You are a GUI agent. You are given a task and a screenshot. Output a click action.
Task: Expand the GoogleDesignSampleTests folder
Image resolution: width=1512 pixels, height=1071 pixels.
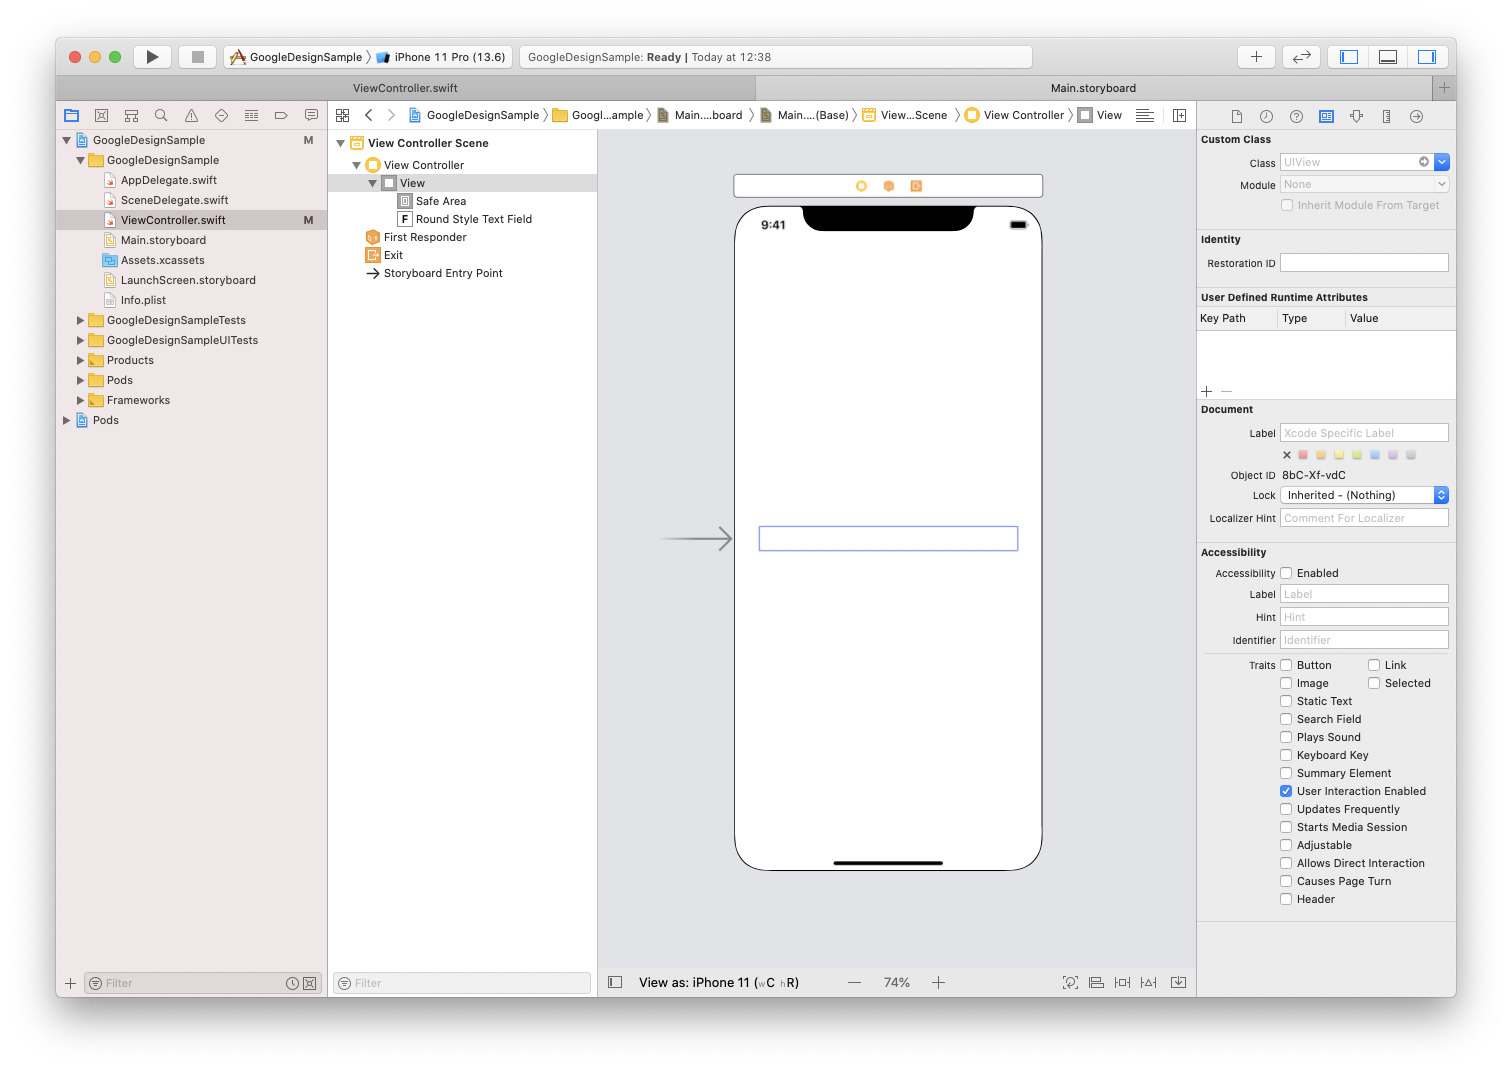tap(81, 320)
